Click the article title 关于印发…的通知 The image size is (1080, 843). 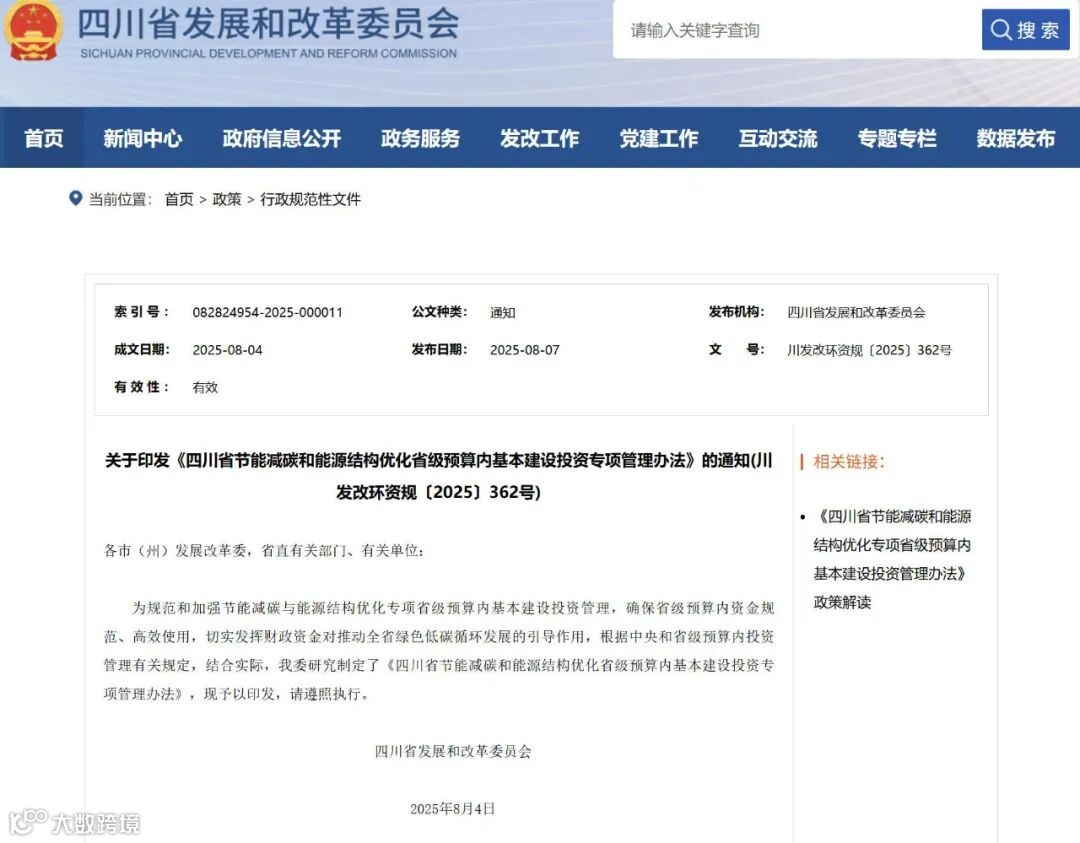(439, 476)
